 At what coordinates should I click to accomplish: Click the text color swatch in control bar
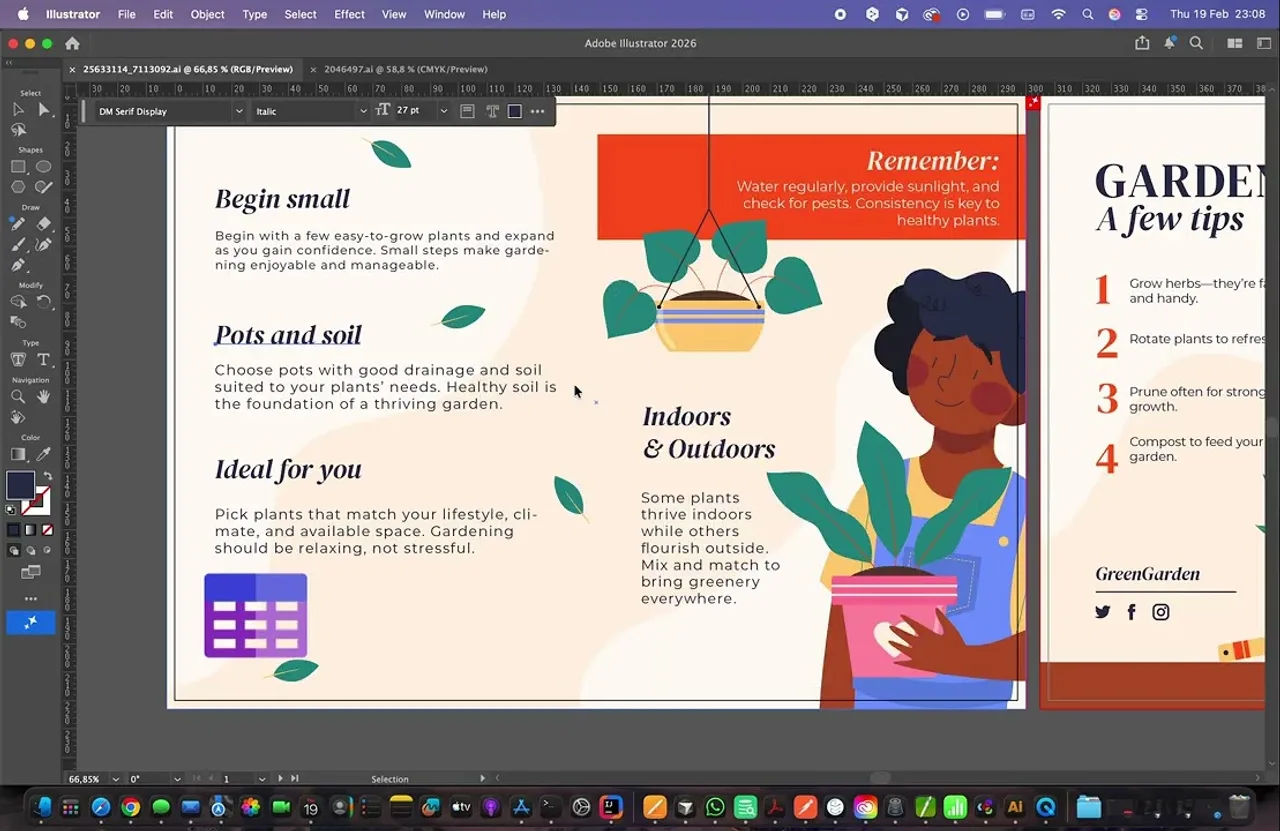[515, 111]
